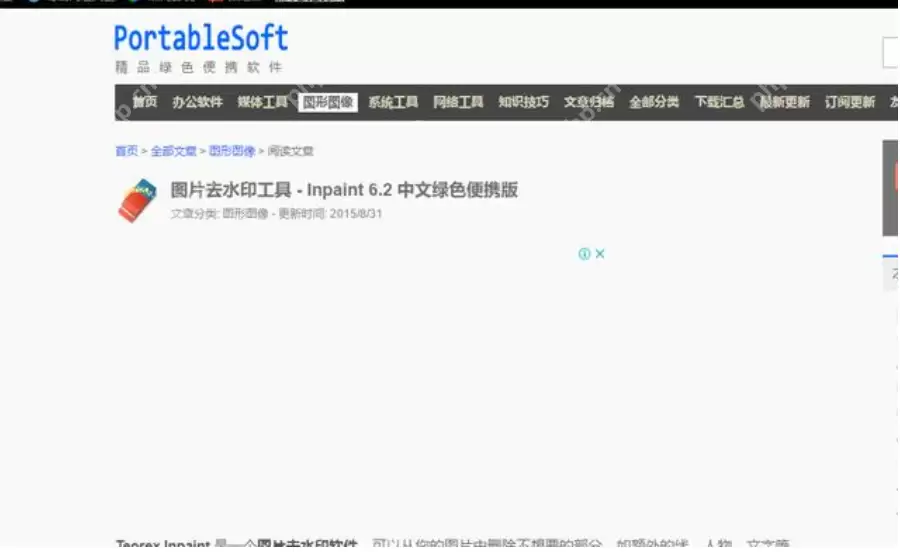Close the ad with X icon

(600, 254)
